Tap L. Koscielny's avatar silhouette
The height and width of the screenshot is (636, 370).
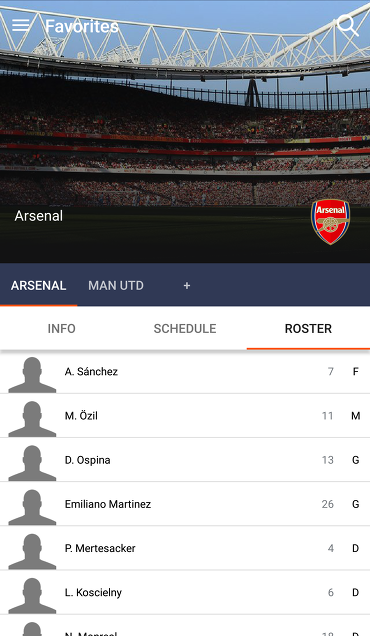coord(32,596)
